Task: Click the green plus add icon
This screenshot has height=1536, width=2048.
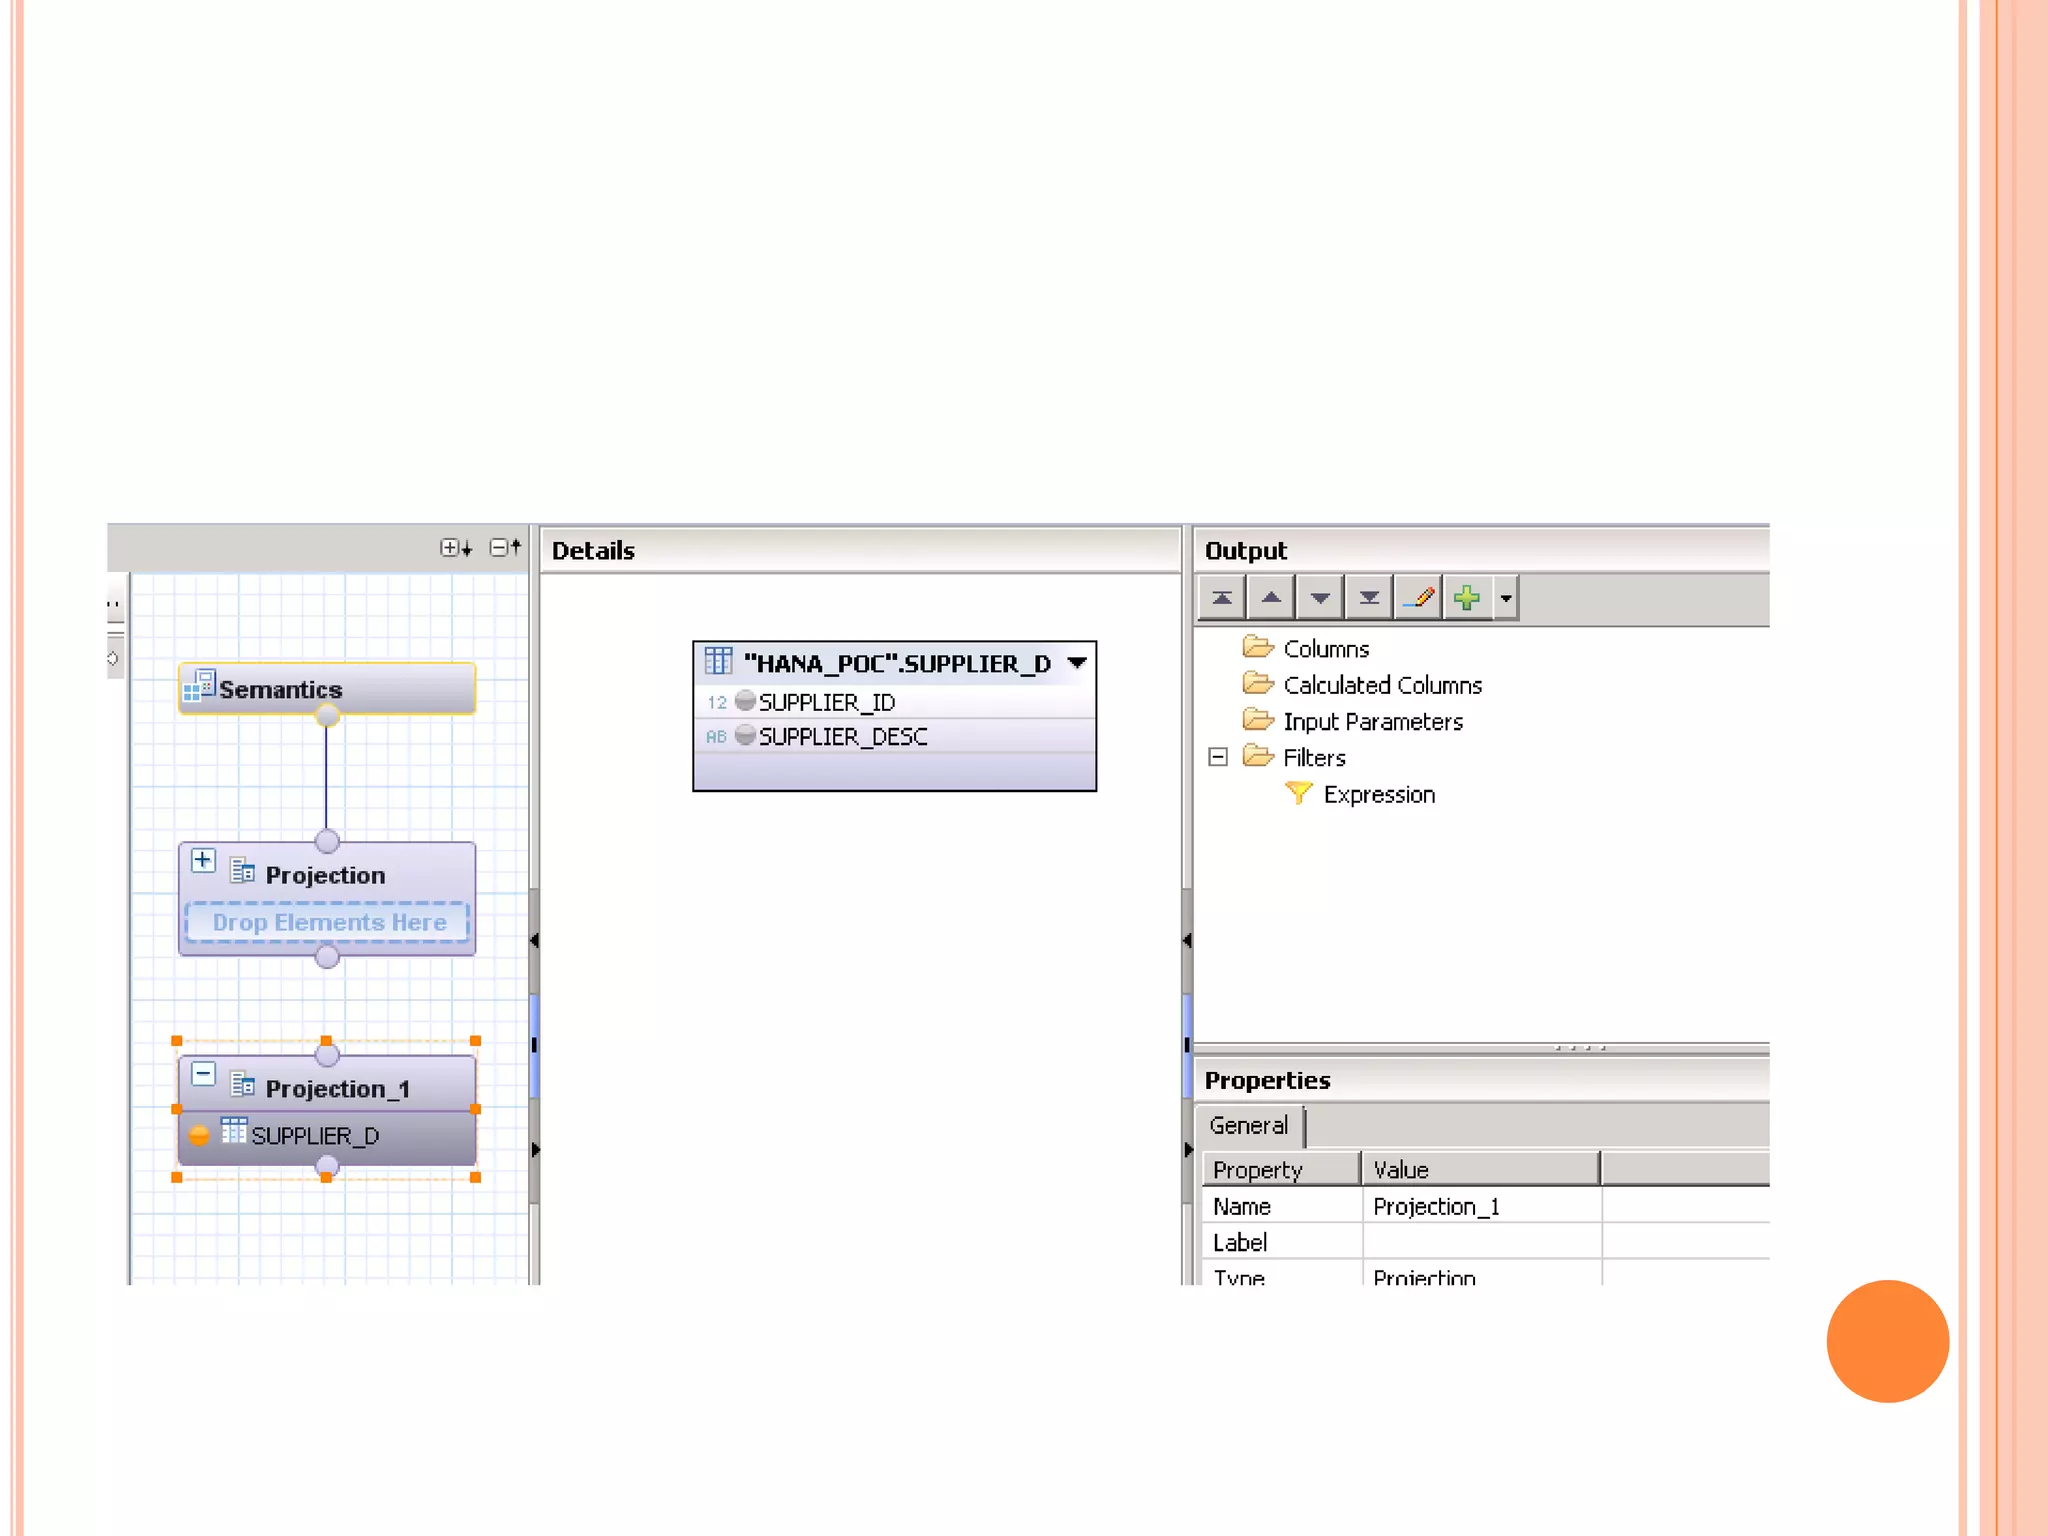Action: 1467,598
